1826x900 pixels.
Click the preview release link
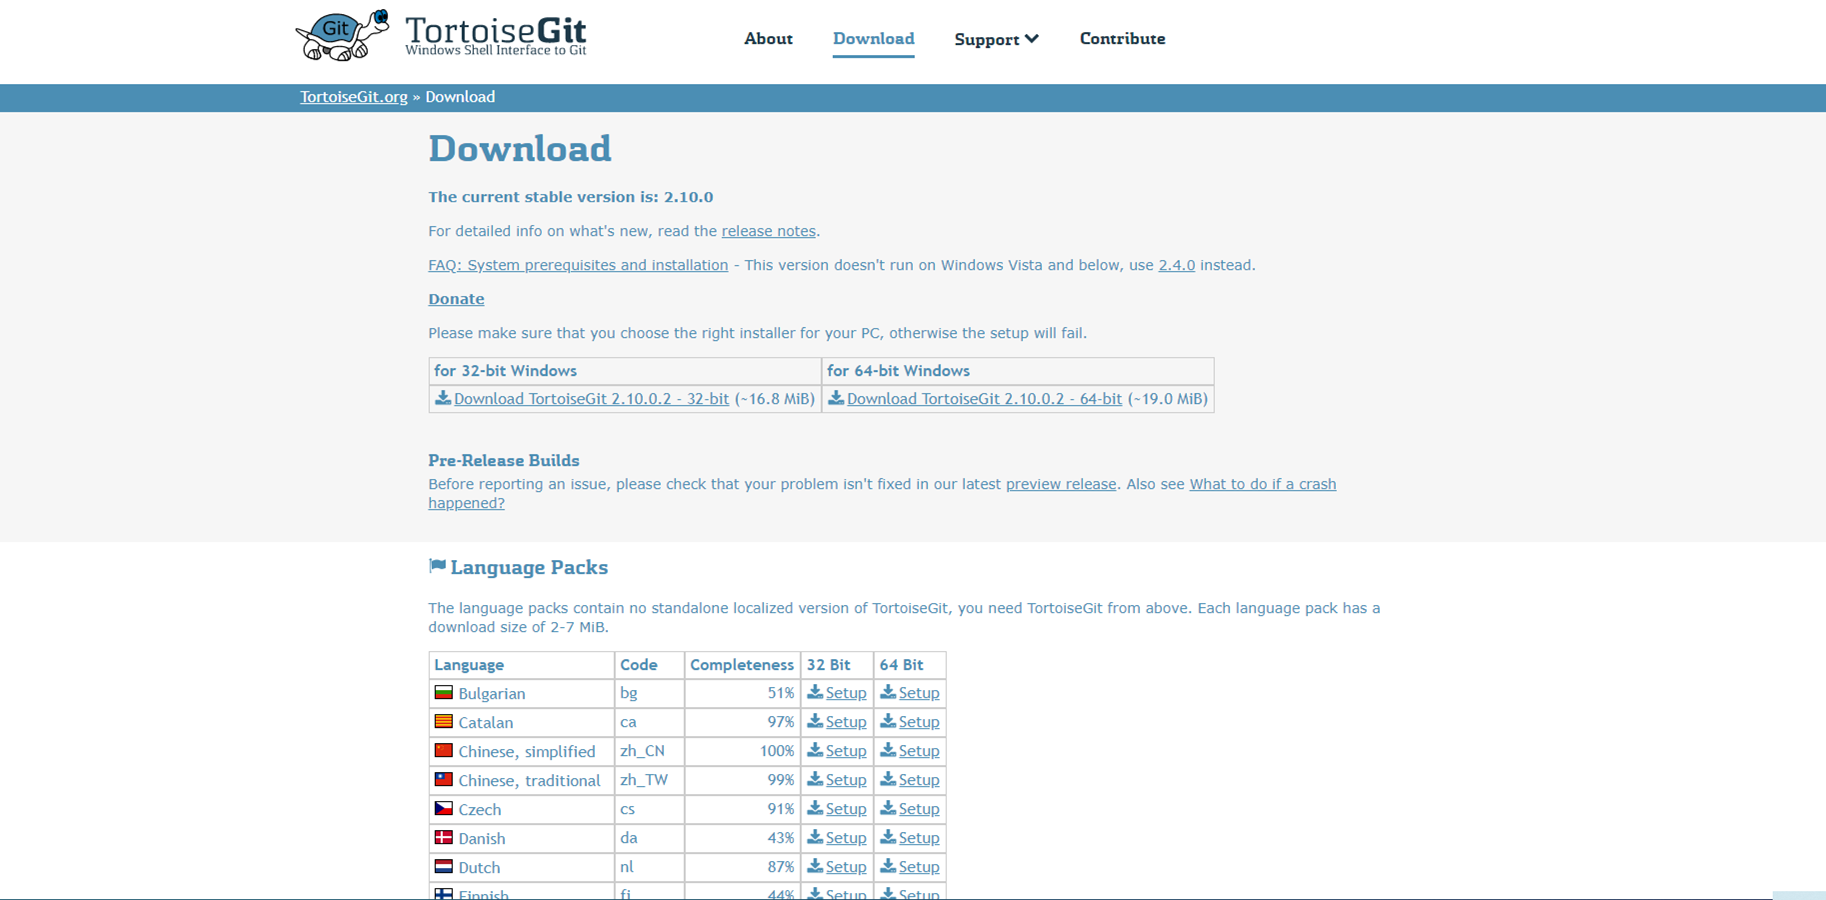(x=1061, y=483)
